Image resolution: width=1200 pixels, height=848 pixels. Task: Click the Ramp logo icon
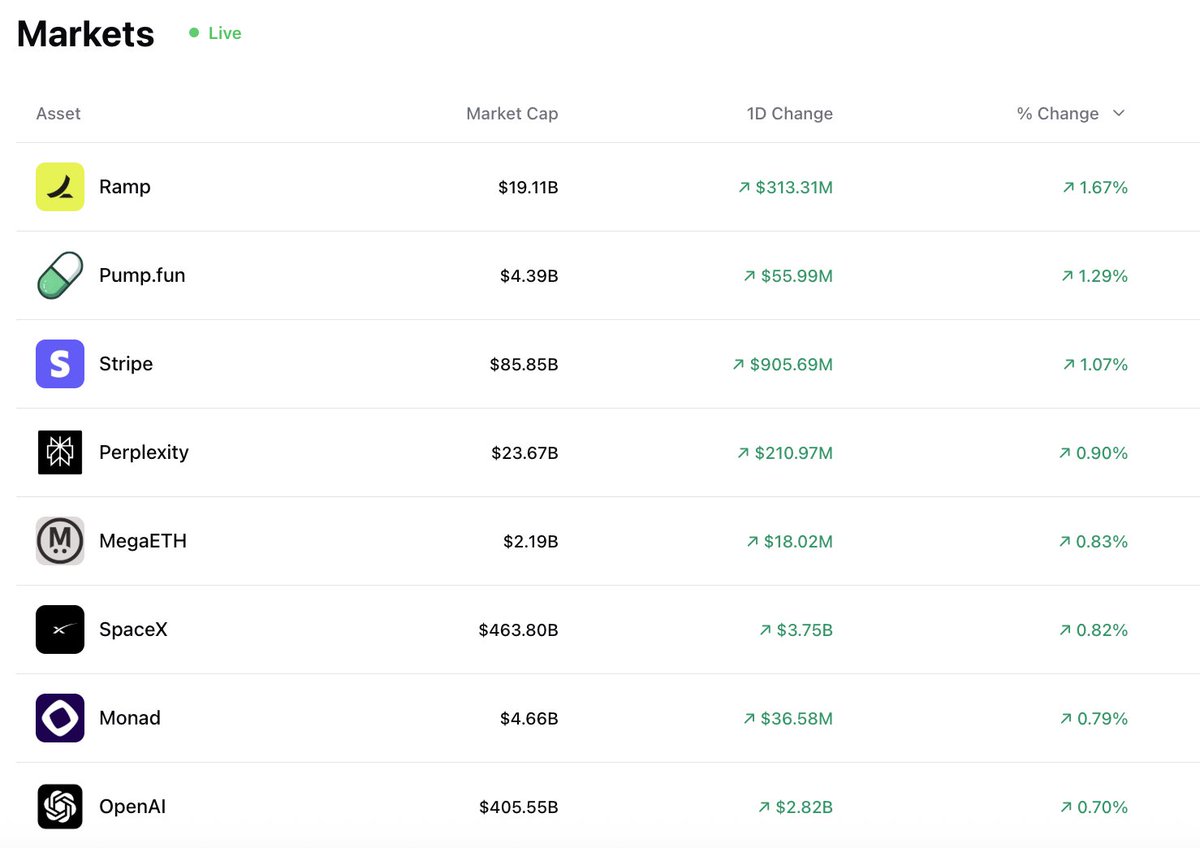[60, 187]
